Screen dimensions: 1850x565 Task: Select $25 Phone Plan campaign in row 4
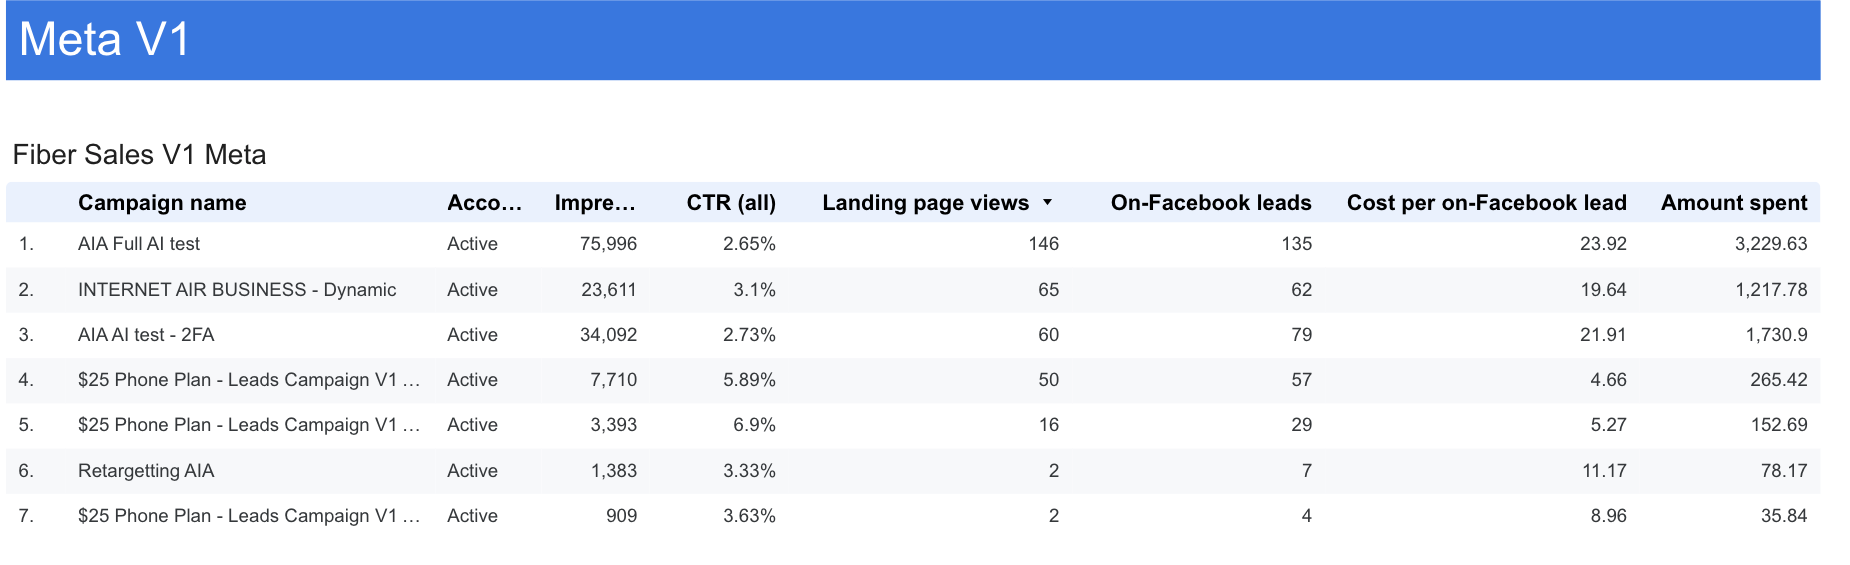click(x=249, y=380)
